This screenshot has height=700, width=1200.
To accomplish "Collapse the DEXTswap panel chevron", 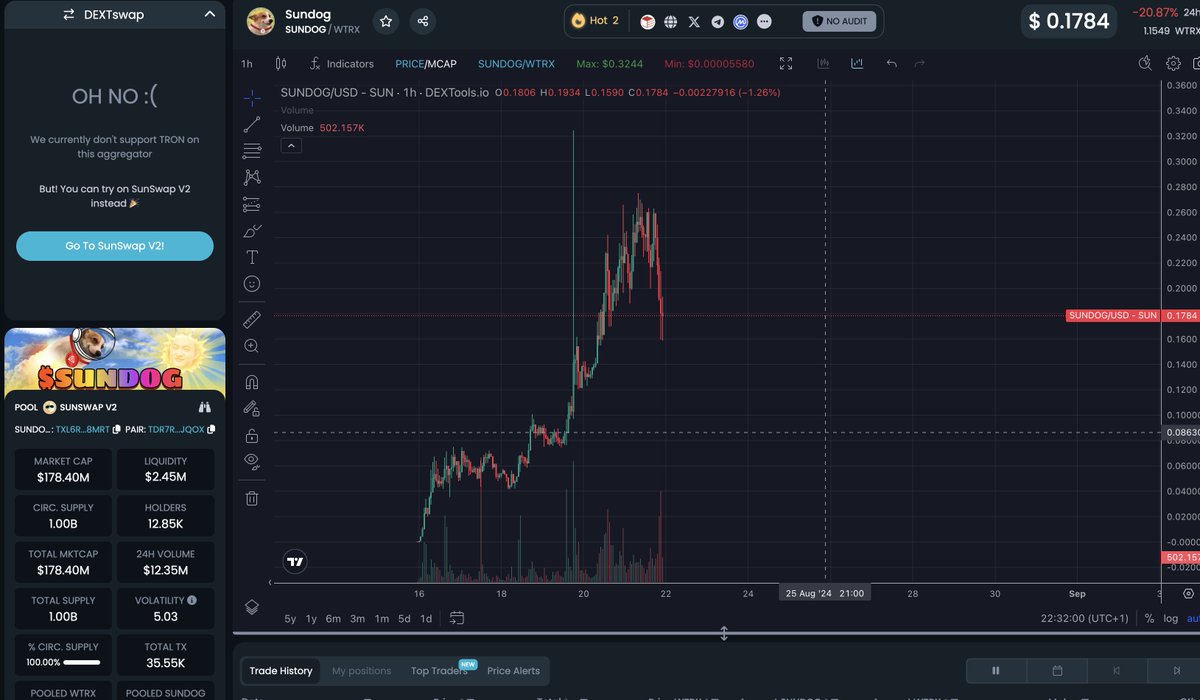I will click(x=209, y=14).
